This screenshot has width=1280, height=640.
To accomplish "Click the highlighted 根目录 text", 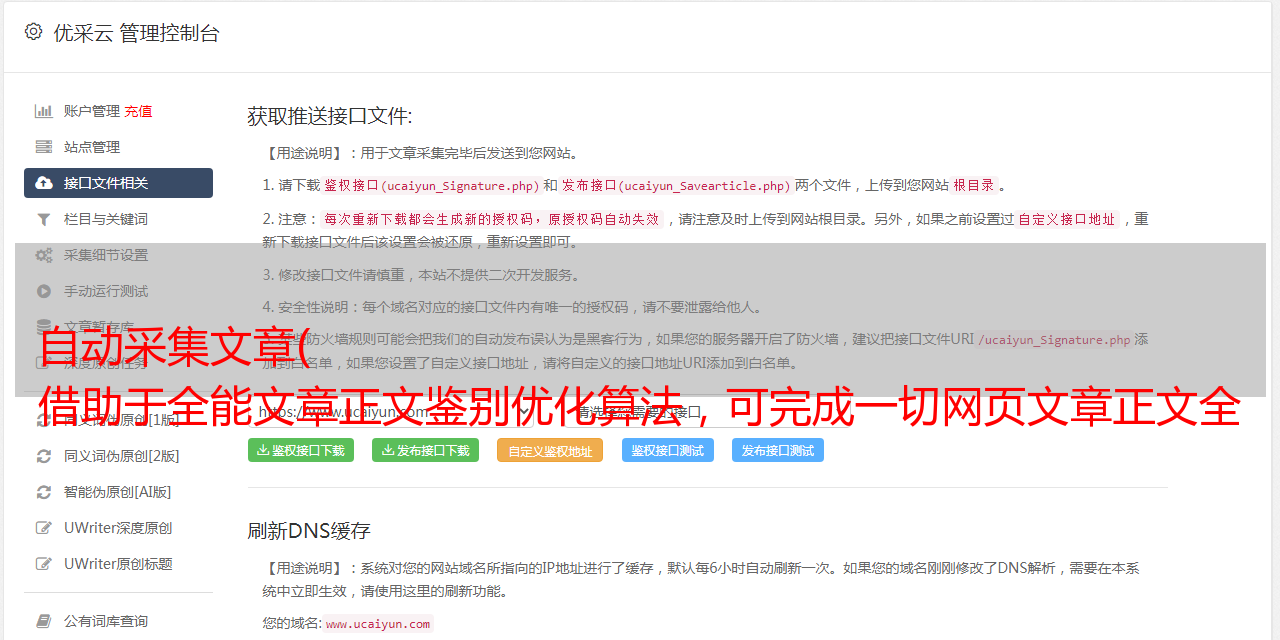I will 974,185.
